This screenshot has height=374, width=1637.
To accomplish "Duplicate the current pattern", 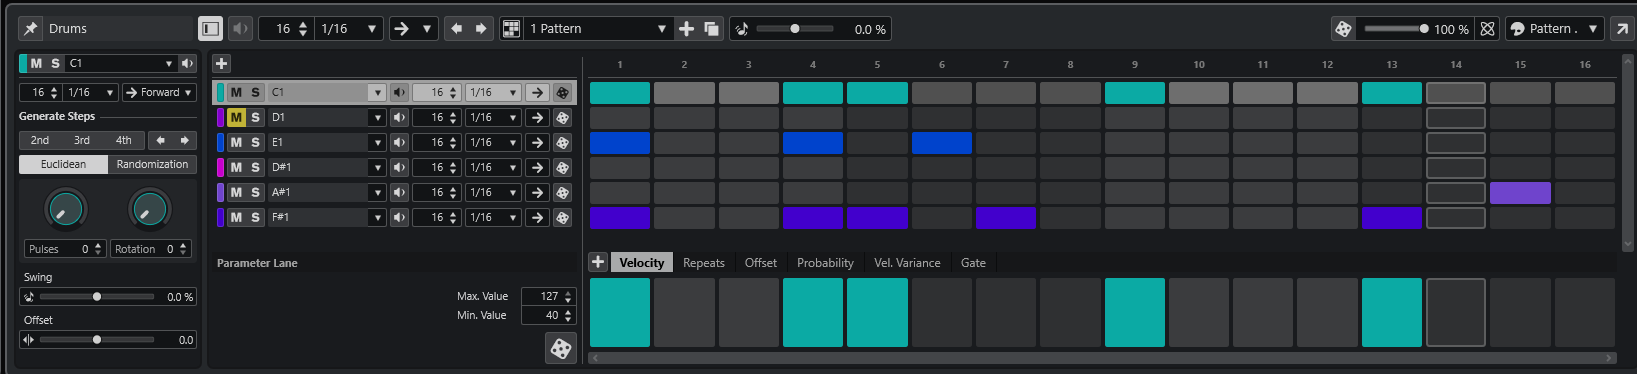I will tap(711, 29).
